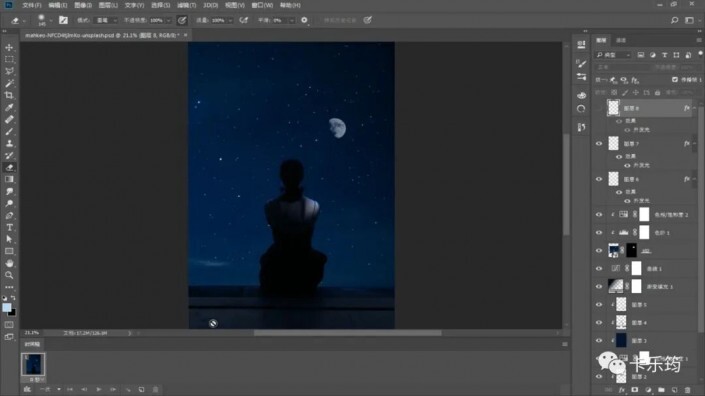Select the Pen tool

pos(9,216)
